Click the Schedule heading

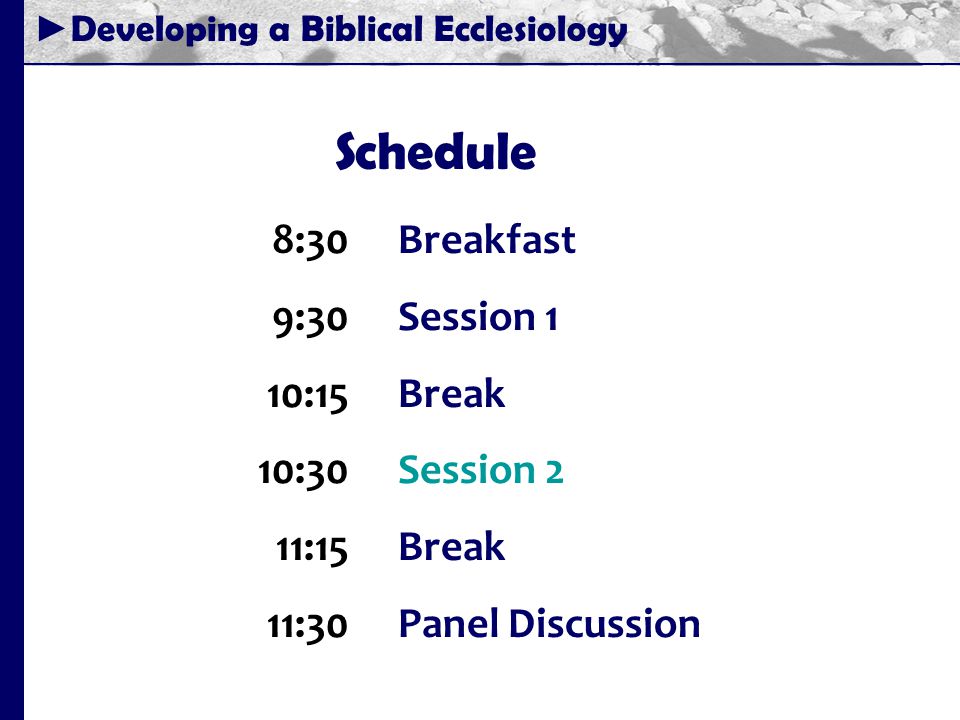(435, 151)
